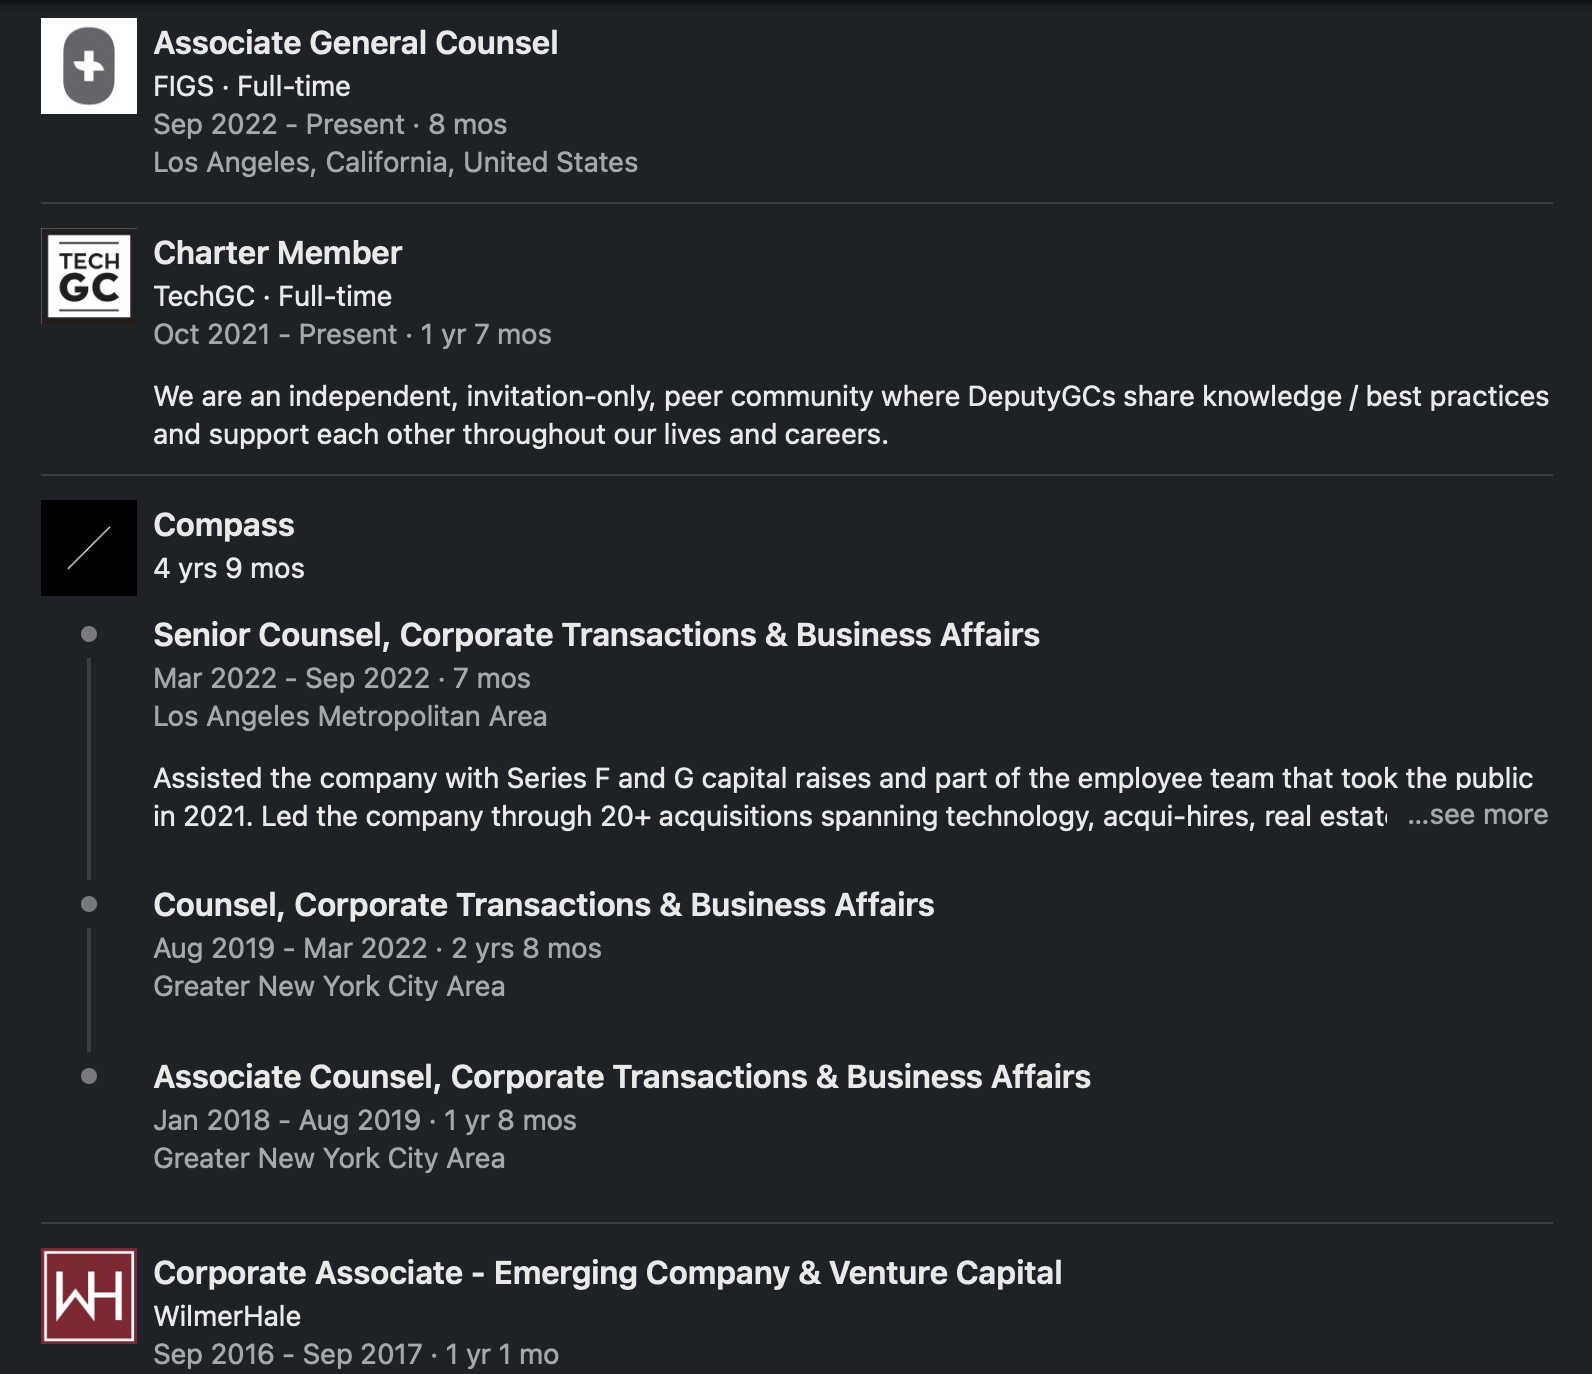Click the 'TechGC · Full-time' company line

point(272,296)
